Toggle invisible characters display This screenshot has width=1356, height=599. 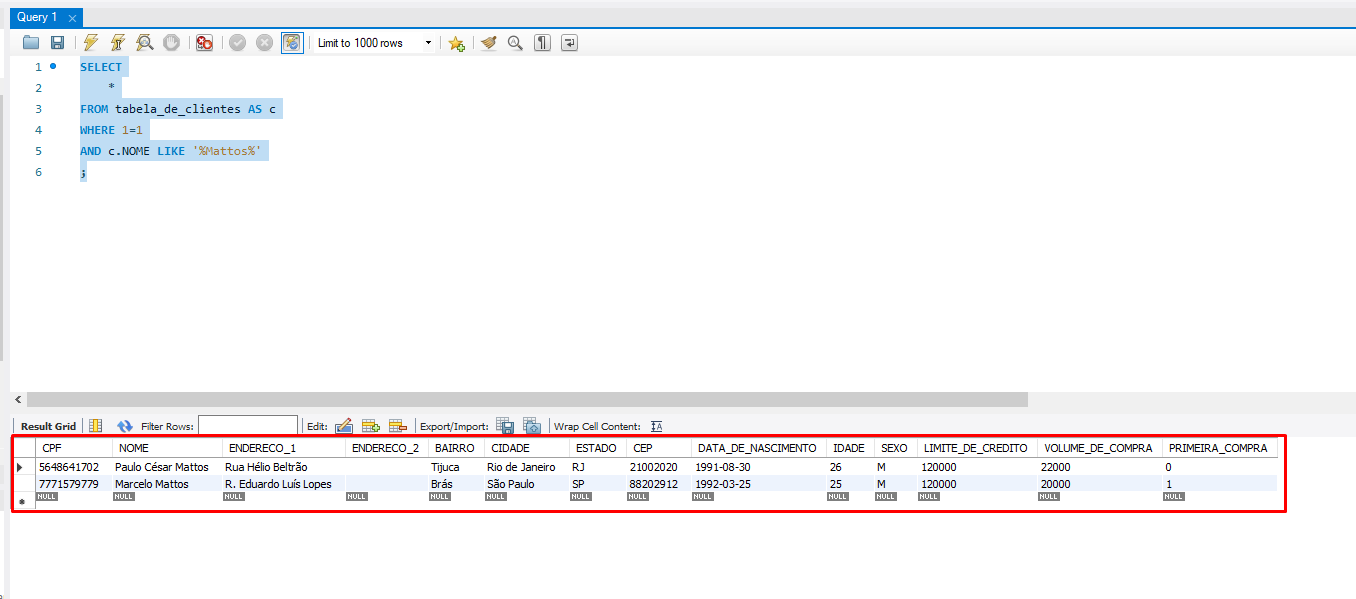542,43
